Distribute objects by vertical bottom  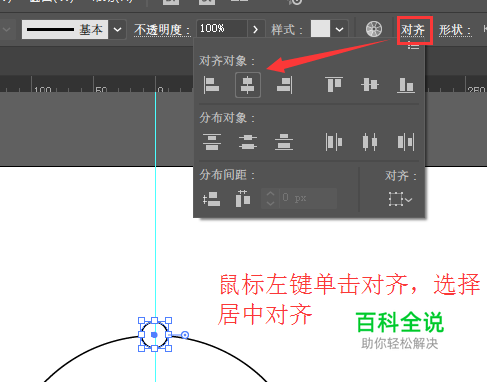pyautogui.click(x=284, y=142)
